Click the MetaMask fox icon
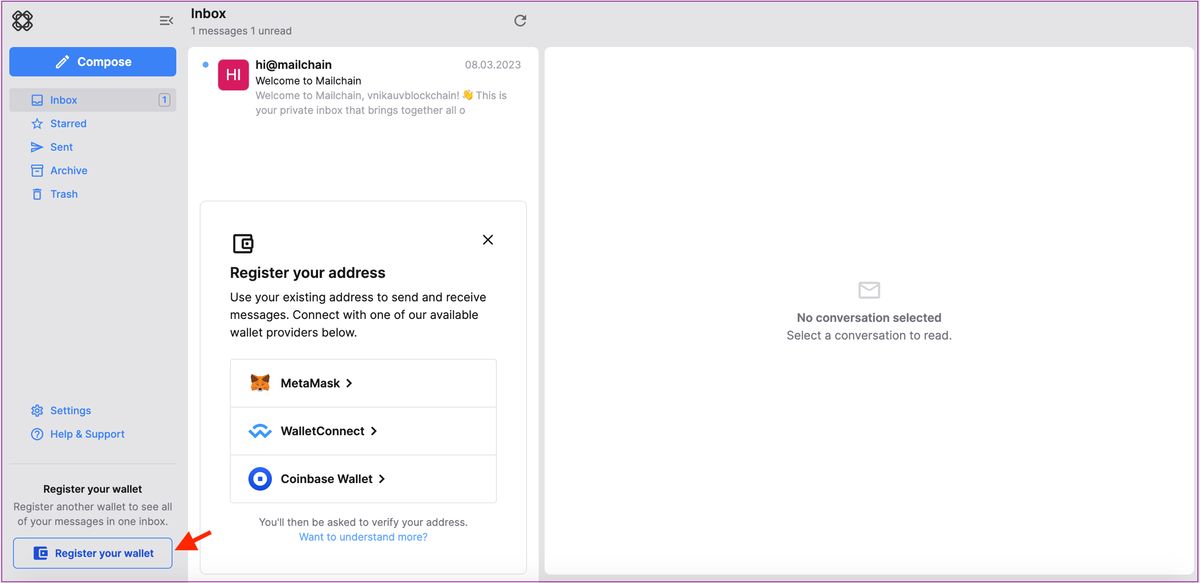 pos(260,383)
